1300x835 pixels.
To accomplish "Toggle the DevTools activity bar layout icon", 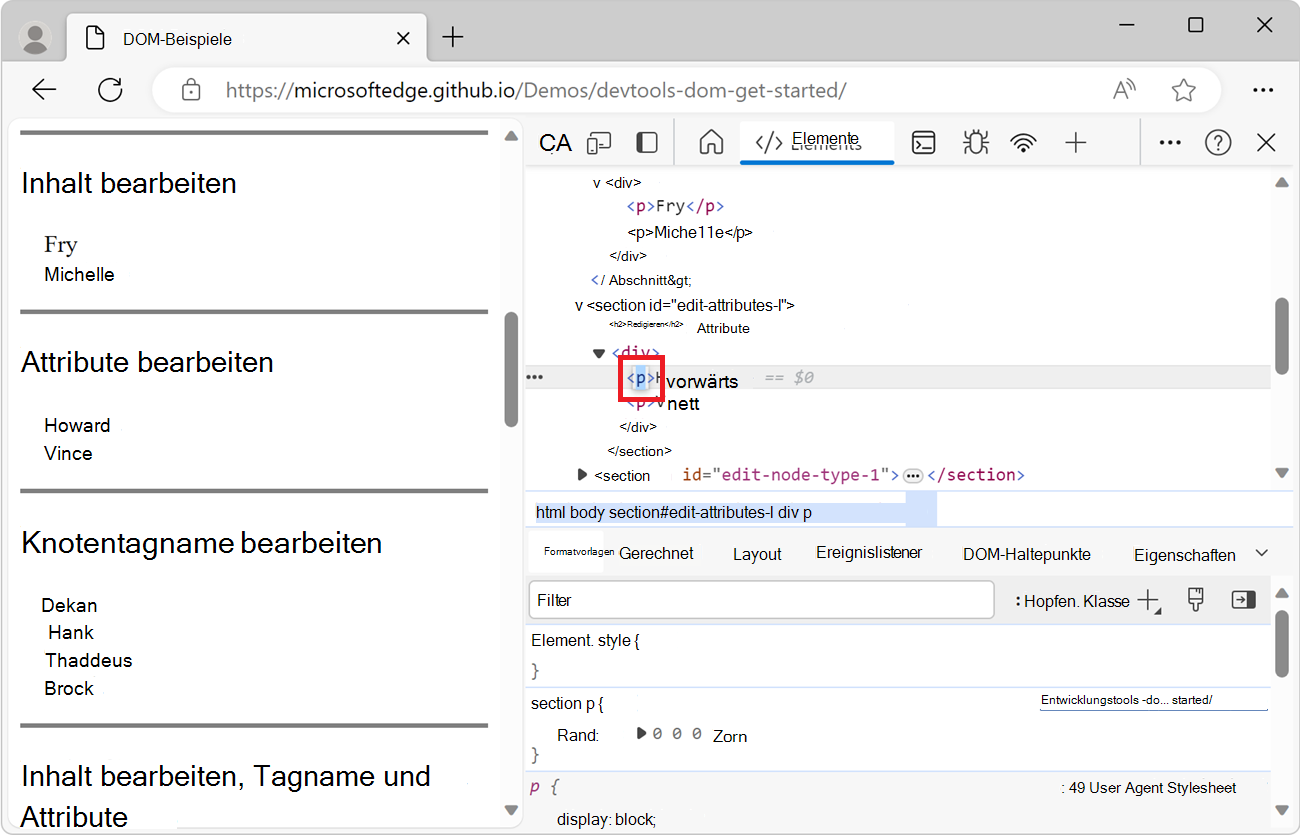I will [647, 143].
